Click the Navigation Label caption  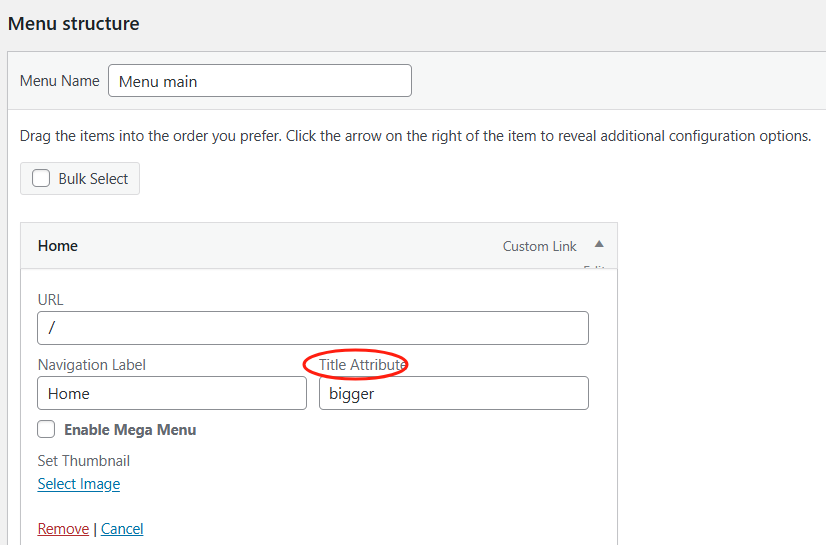point(92,365)
